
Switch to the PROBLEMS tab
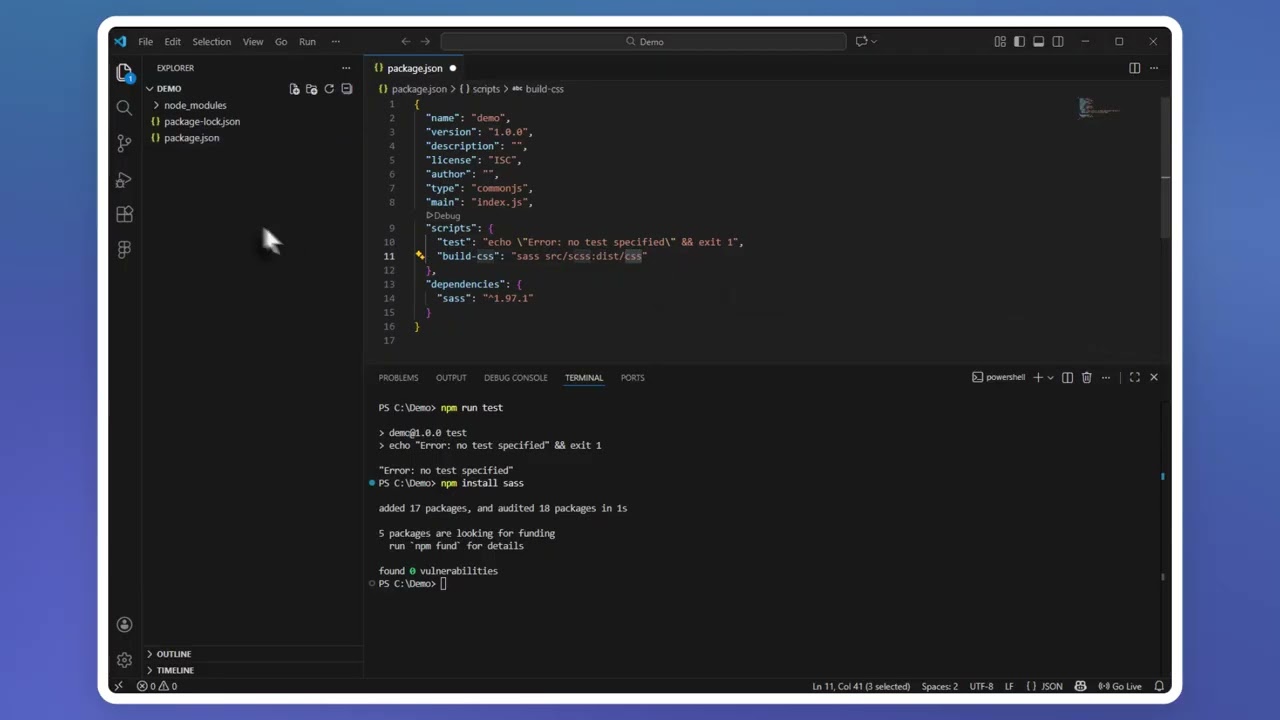pos(398,378)
